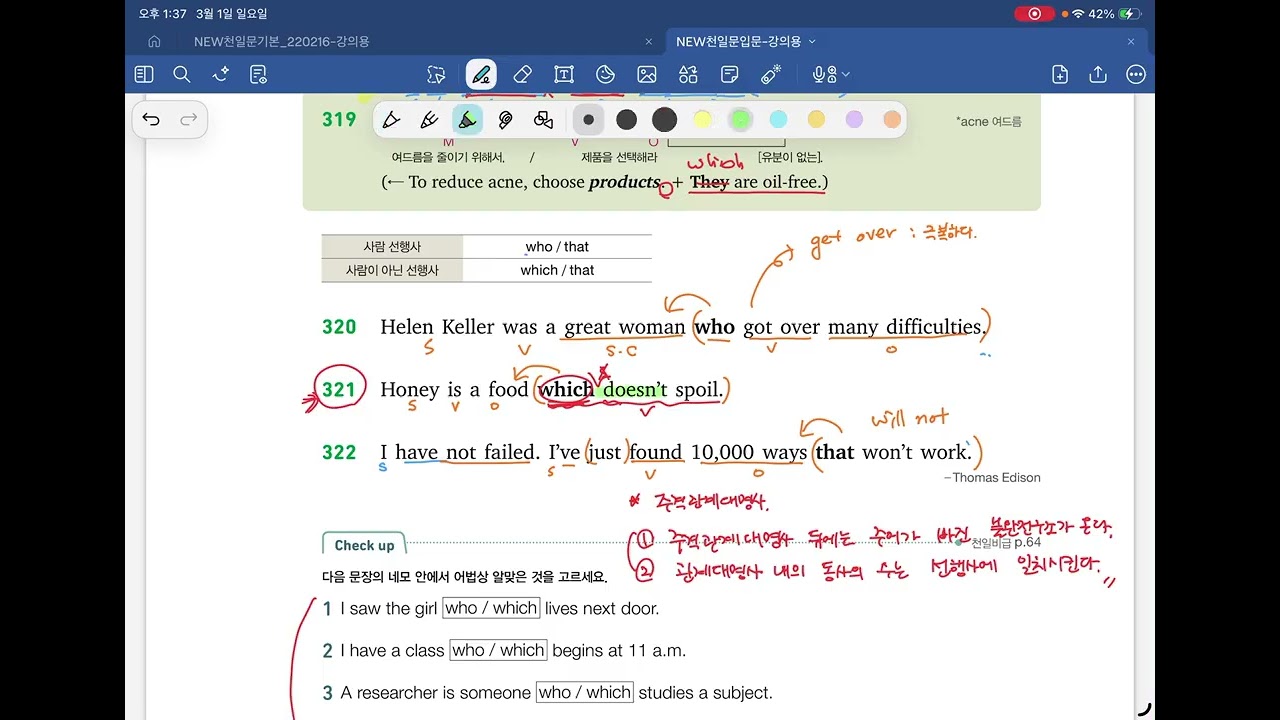Pick the green highlighter color
The image size is (1280, 720).
740,120
